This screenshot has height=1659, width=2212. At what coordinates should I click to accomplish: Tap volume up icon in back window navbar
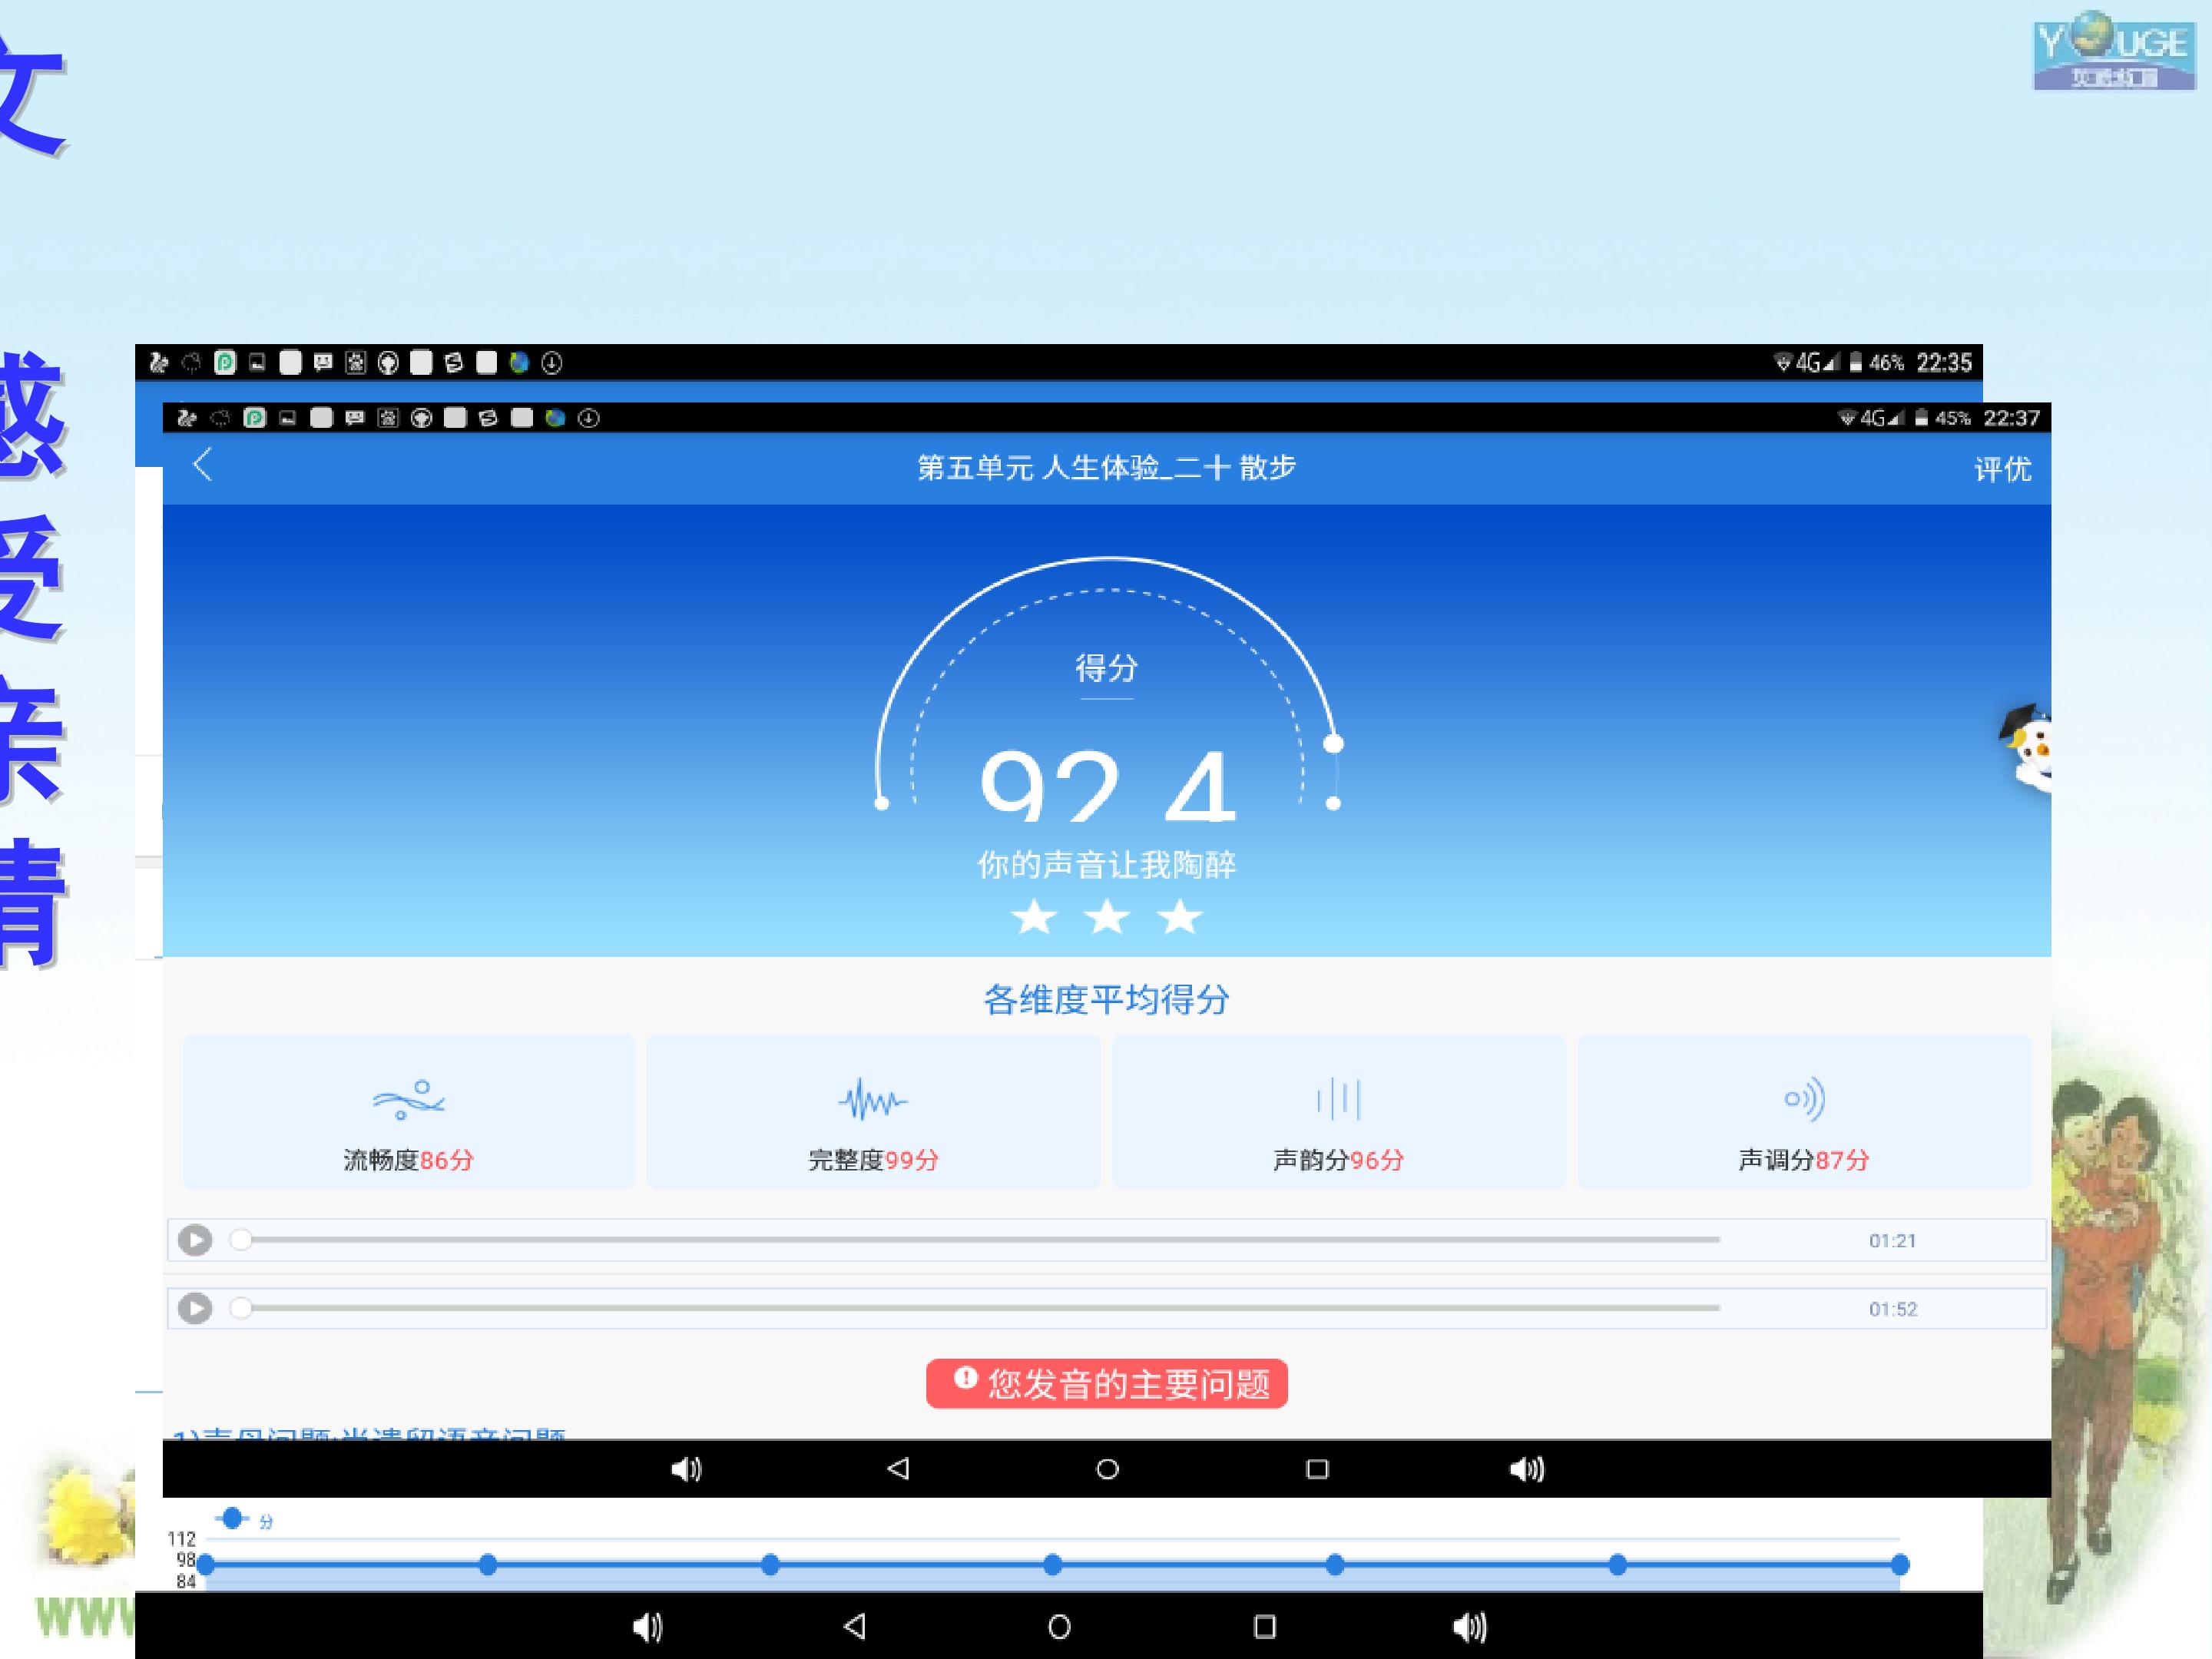point(1470,1627)
